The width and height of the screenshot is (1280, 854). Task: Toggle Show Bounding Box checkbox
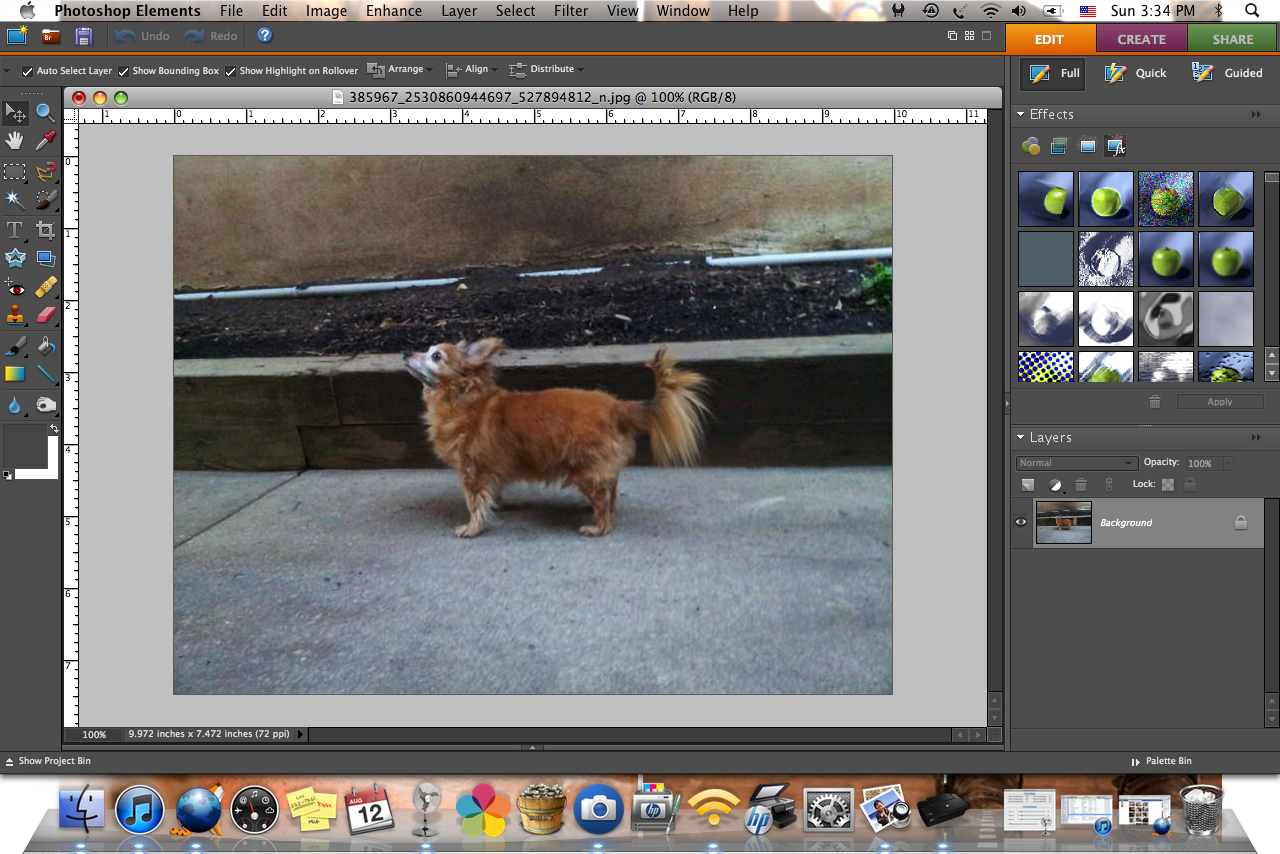(x=123, y=71)
